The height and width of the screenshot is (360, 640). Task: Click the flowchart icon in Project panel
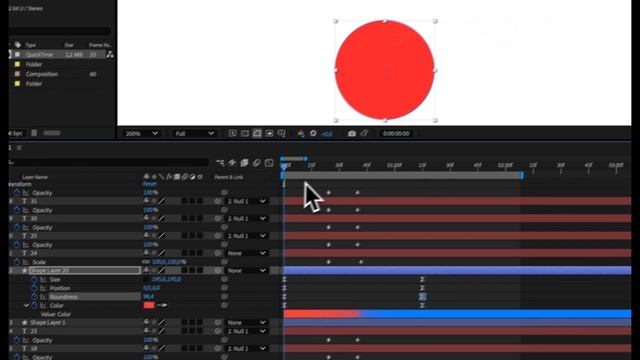[x=110, y=54]
